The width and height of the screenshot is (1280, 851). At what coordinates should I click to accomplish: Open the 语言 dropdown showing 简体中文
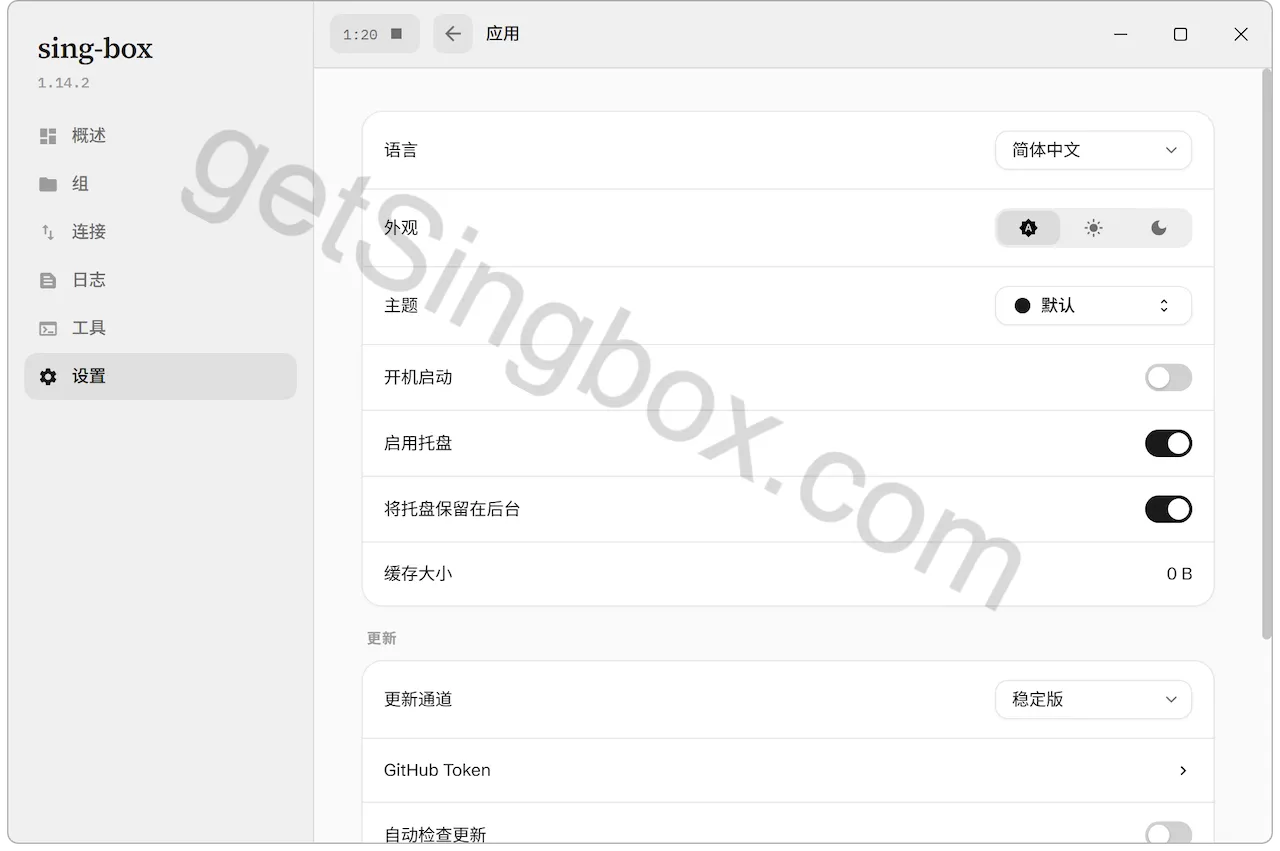coord(1093,150)
